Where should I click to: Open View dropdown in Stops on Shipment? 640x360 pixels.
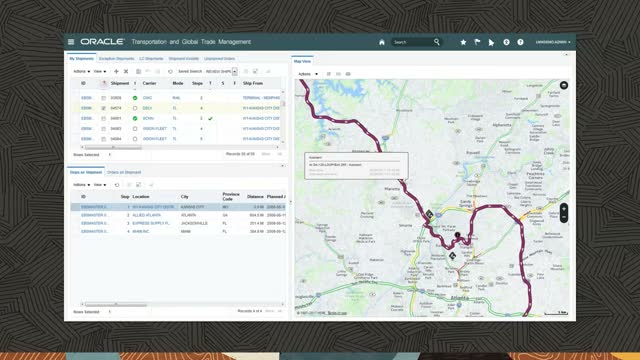[100, 185]
